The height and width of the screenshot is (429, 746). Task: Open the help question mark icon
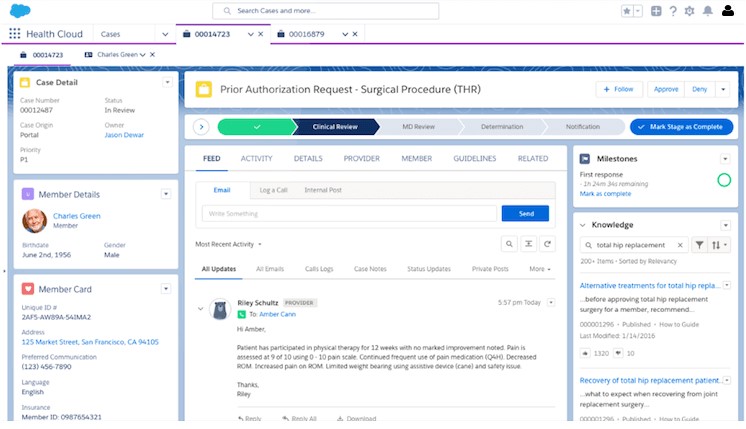pyautogui.click(x=673, y=11)
